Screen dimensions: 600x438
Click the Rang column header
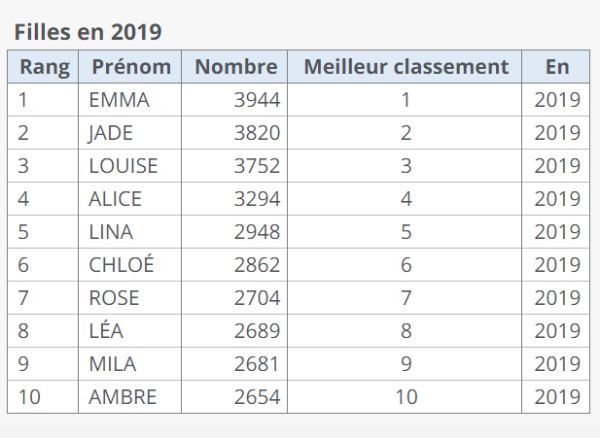tap(44, 67)
